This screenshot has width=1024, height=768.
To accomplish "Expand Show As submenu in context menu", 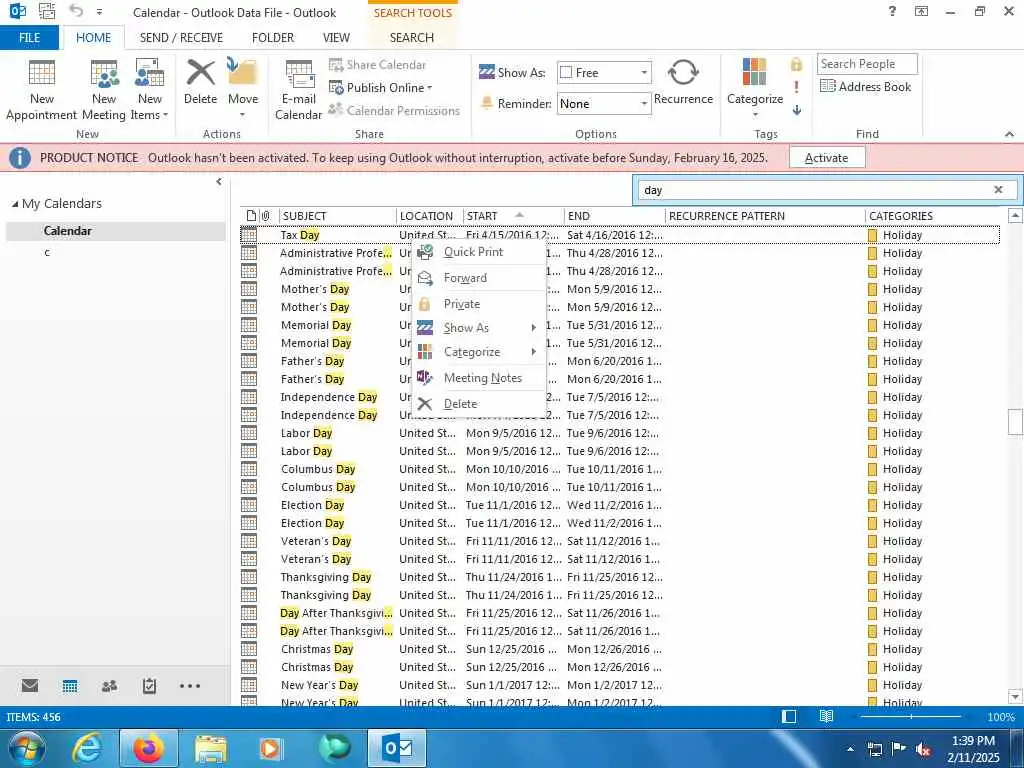I will 479,328.
